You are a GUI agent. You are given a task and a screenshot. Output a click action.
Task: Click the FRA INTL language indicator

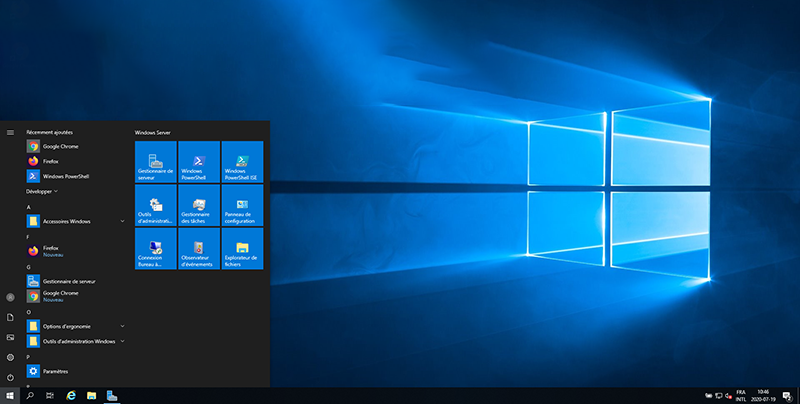pyautogui.click(x=741, y=396)
